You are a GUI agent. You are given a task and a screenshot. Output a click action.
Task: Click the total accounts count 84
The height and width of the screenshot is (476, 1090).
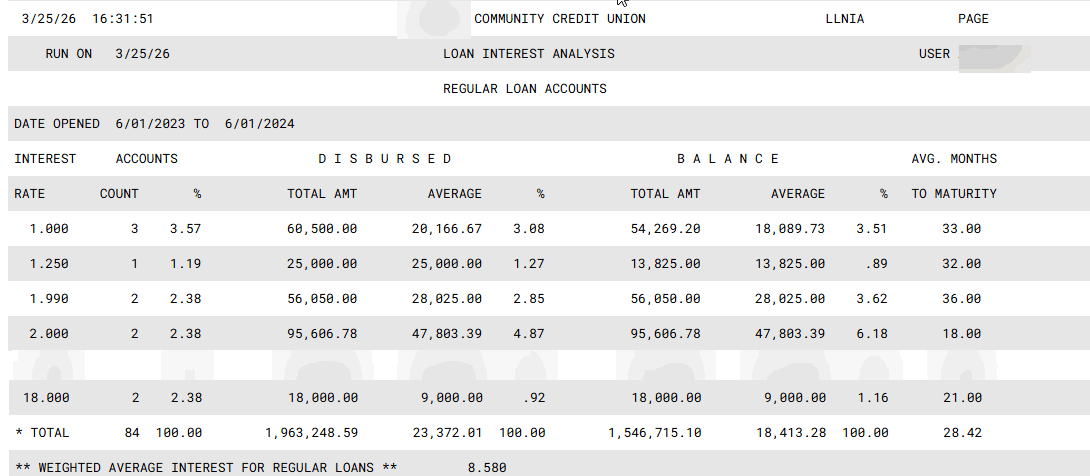tap(131, 432)
